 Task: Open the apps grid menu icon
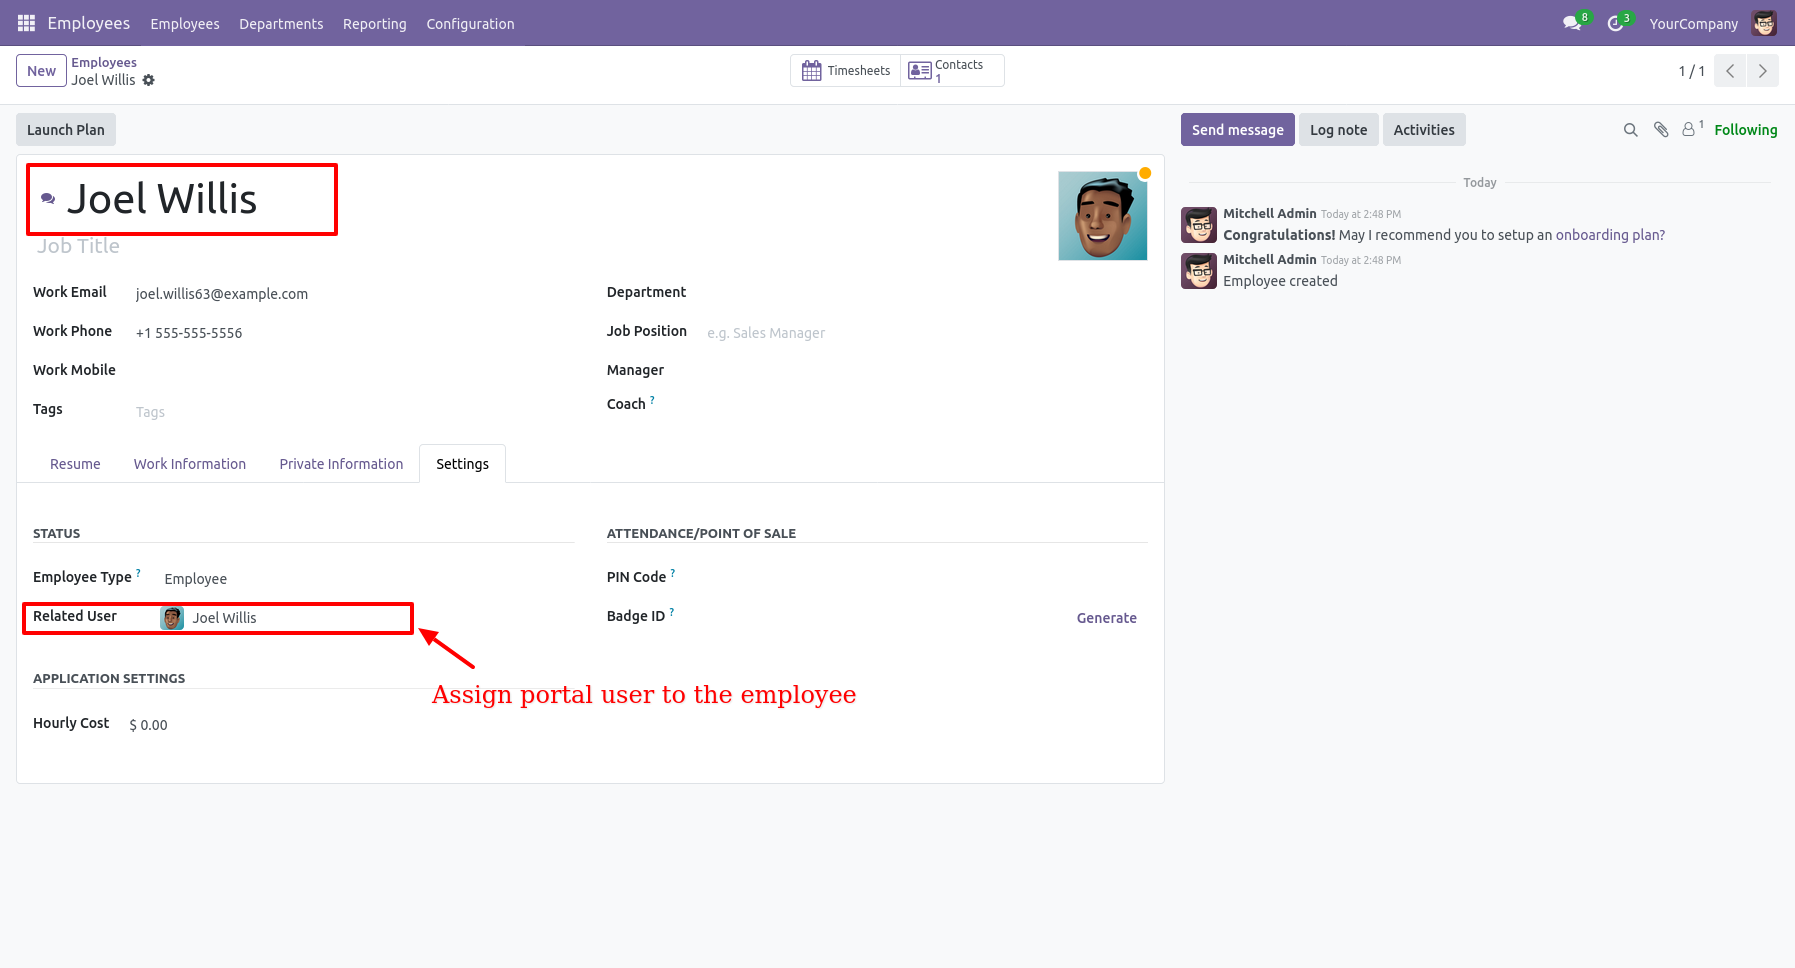pos(26,23)
